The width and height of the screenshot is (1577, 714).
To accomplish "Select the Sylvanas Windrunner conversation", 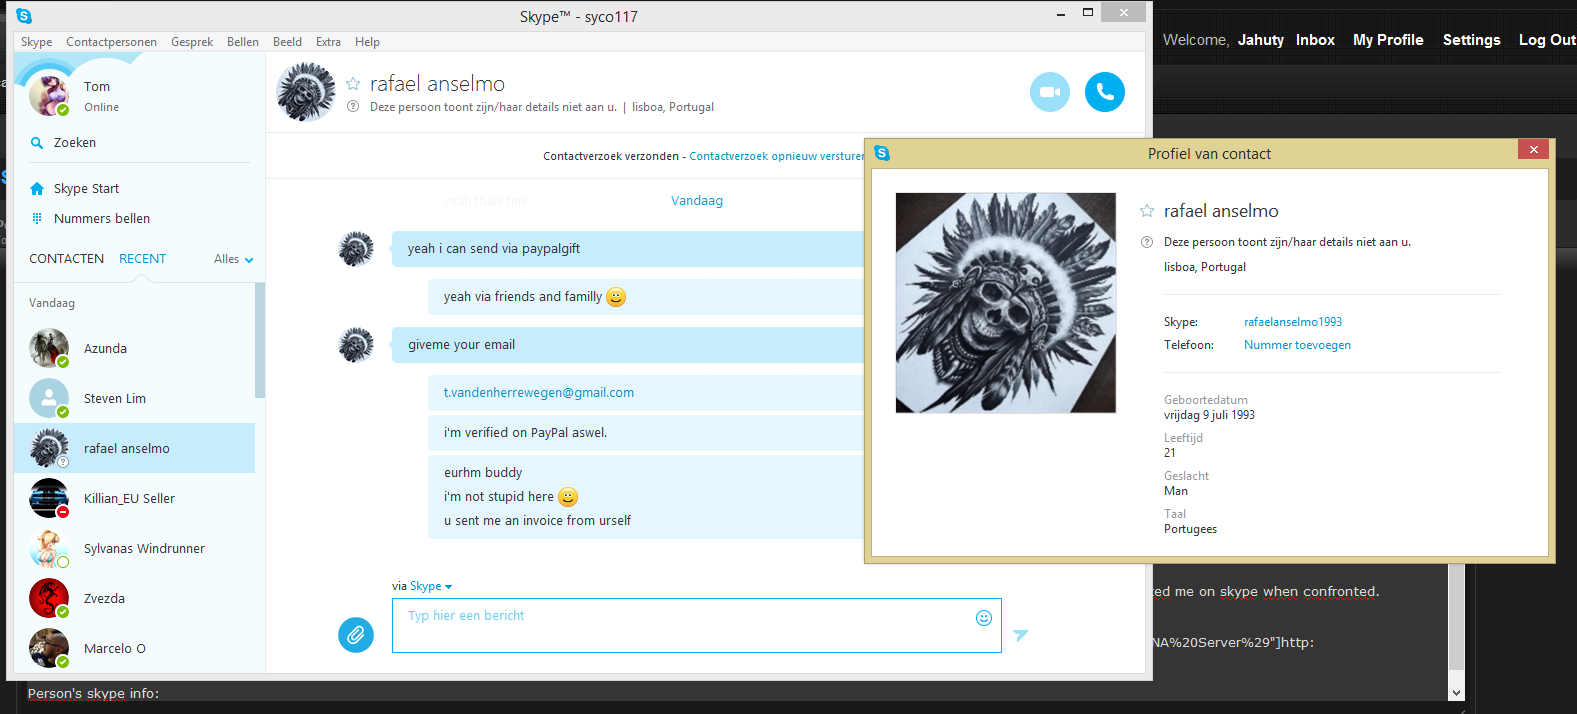I will pyautogui.click(x=134, y=548).
